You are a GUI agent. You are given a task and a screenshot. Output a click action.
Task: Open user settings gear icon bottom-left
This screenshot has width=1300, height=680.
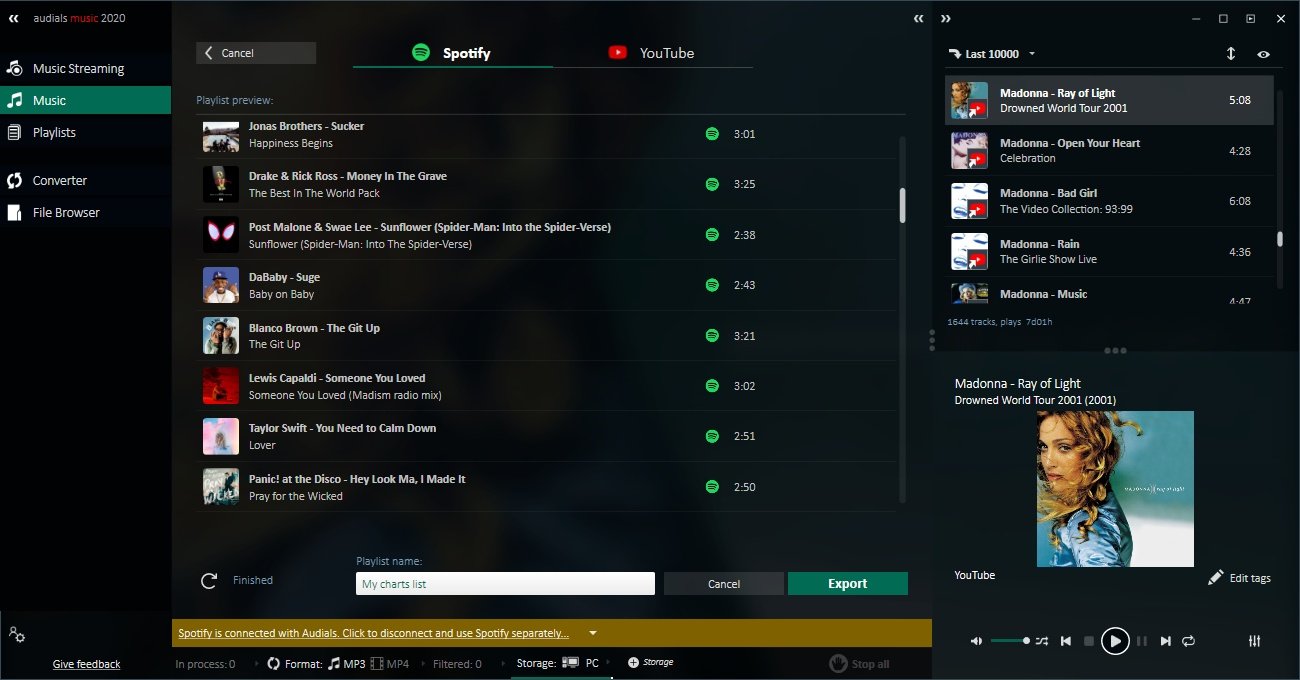tap(16, 634)
